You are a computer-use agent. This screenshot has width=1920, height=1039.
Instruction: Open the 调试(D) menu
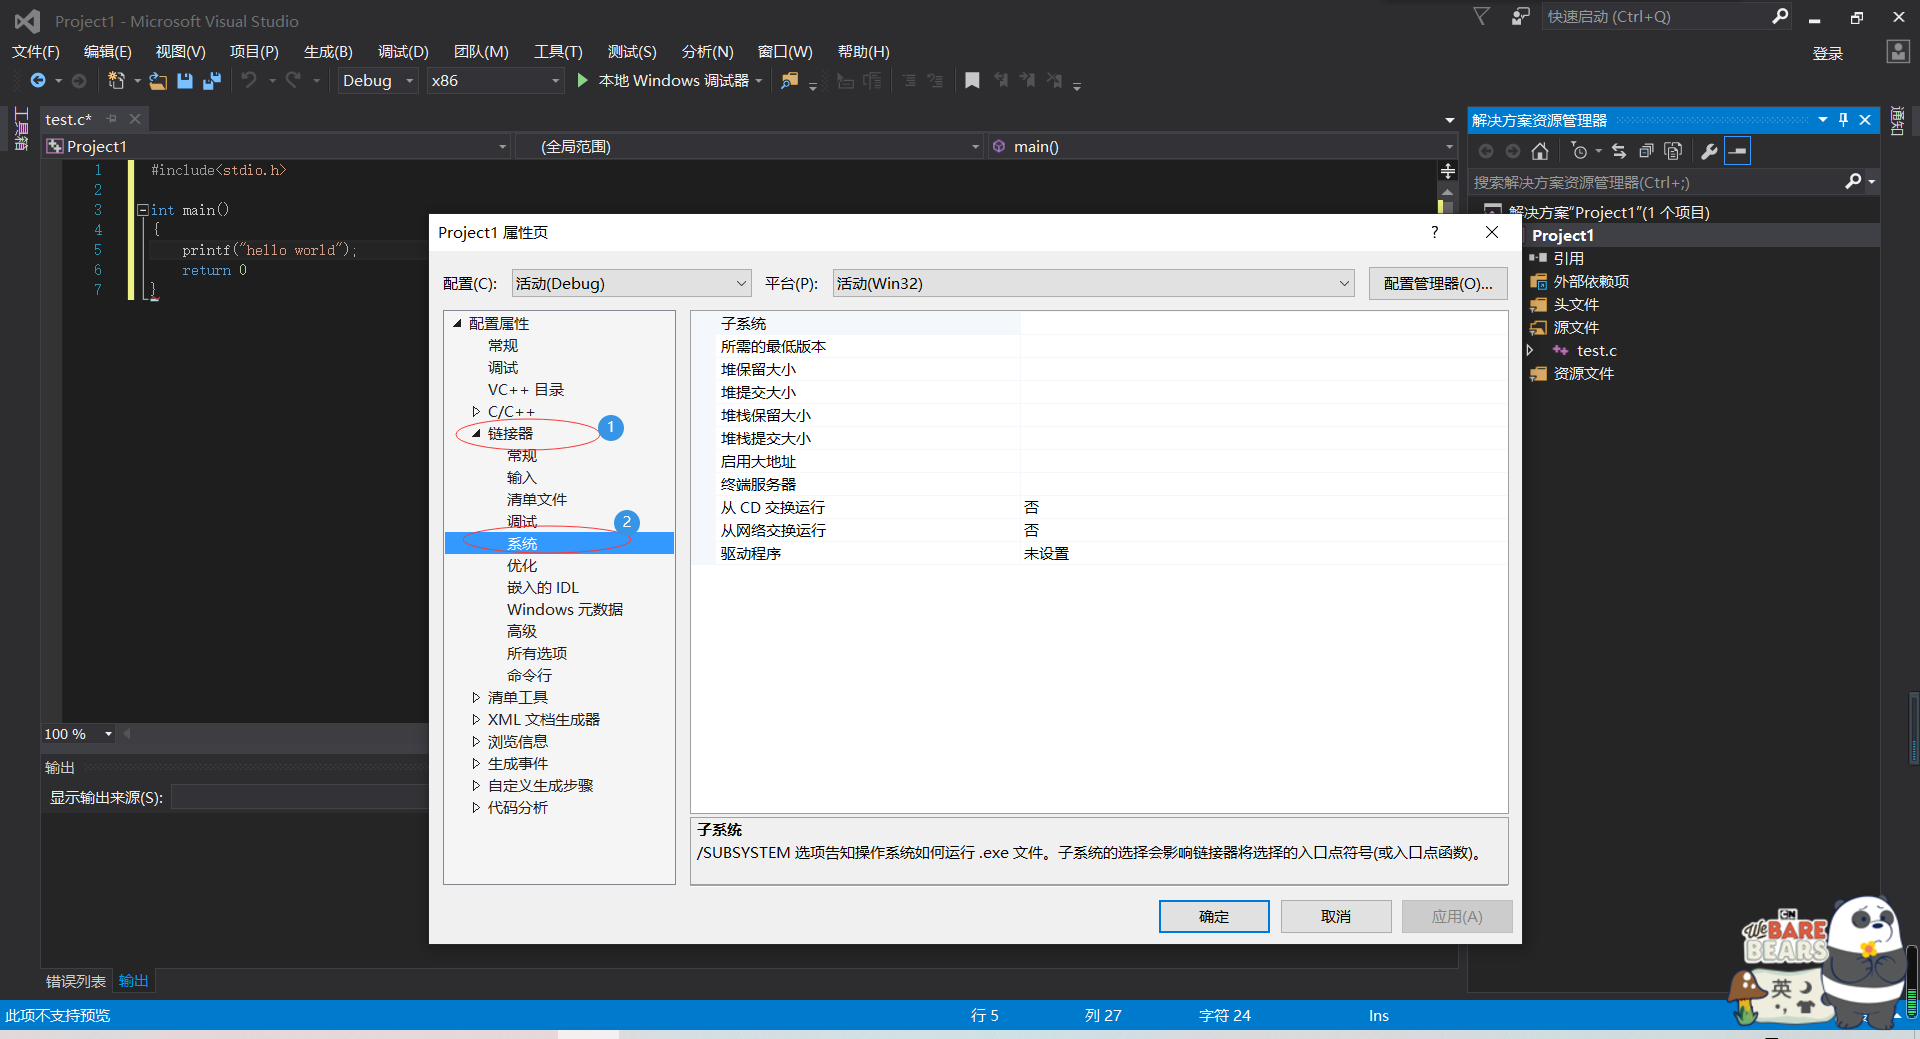403,52
